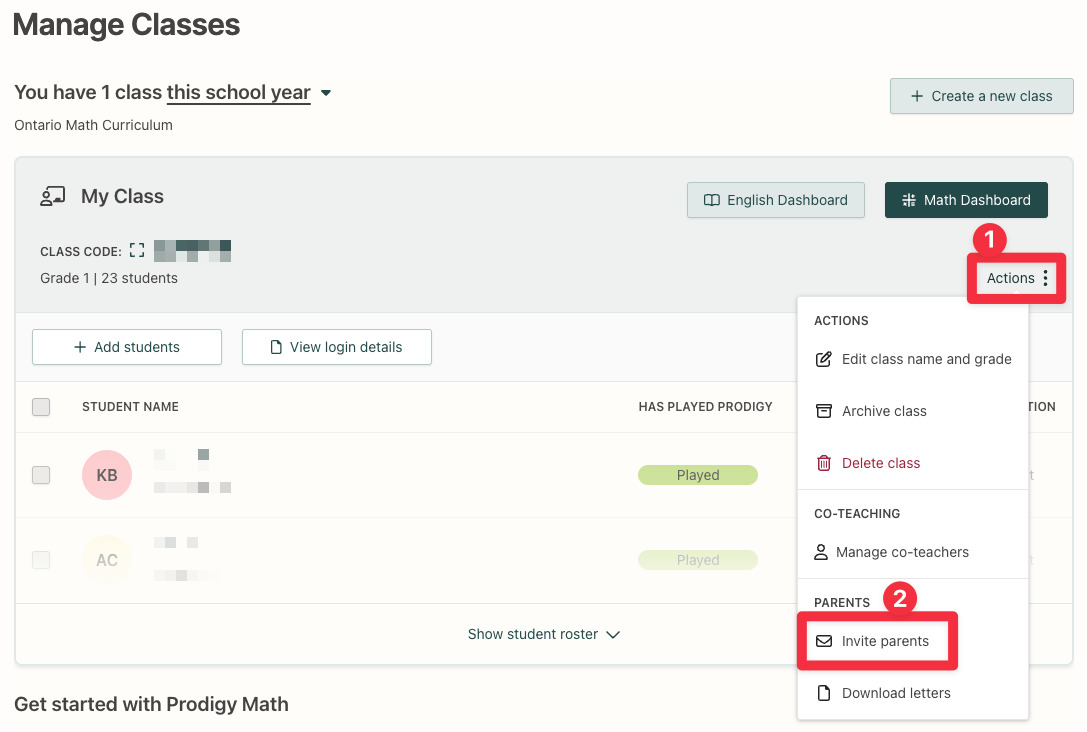The width and height of the screenshot is (1087, 732).
Task: Click the three-dot icon next to Actions
Action: point(1046,278)
